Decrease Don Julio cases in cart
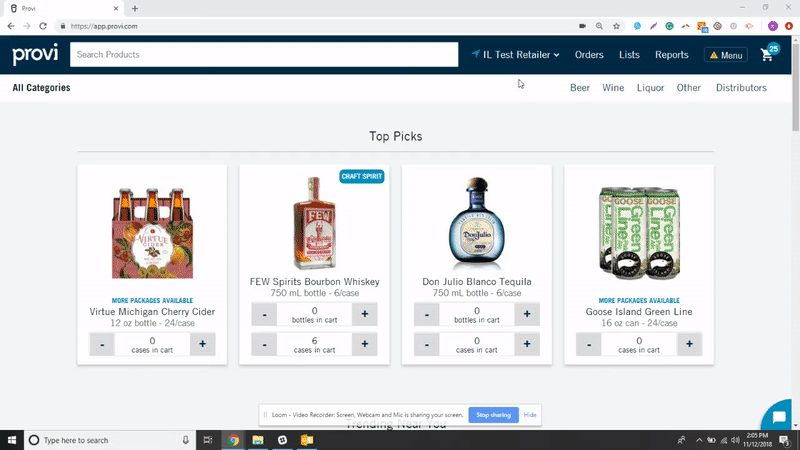Viewport: 800px width, 450px height. coord(427,344)
